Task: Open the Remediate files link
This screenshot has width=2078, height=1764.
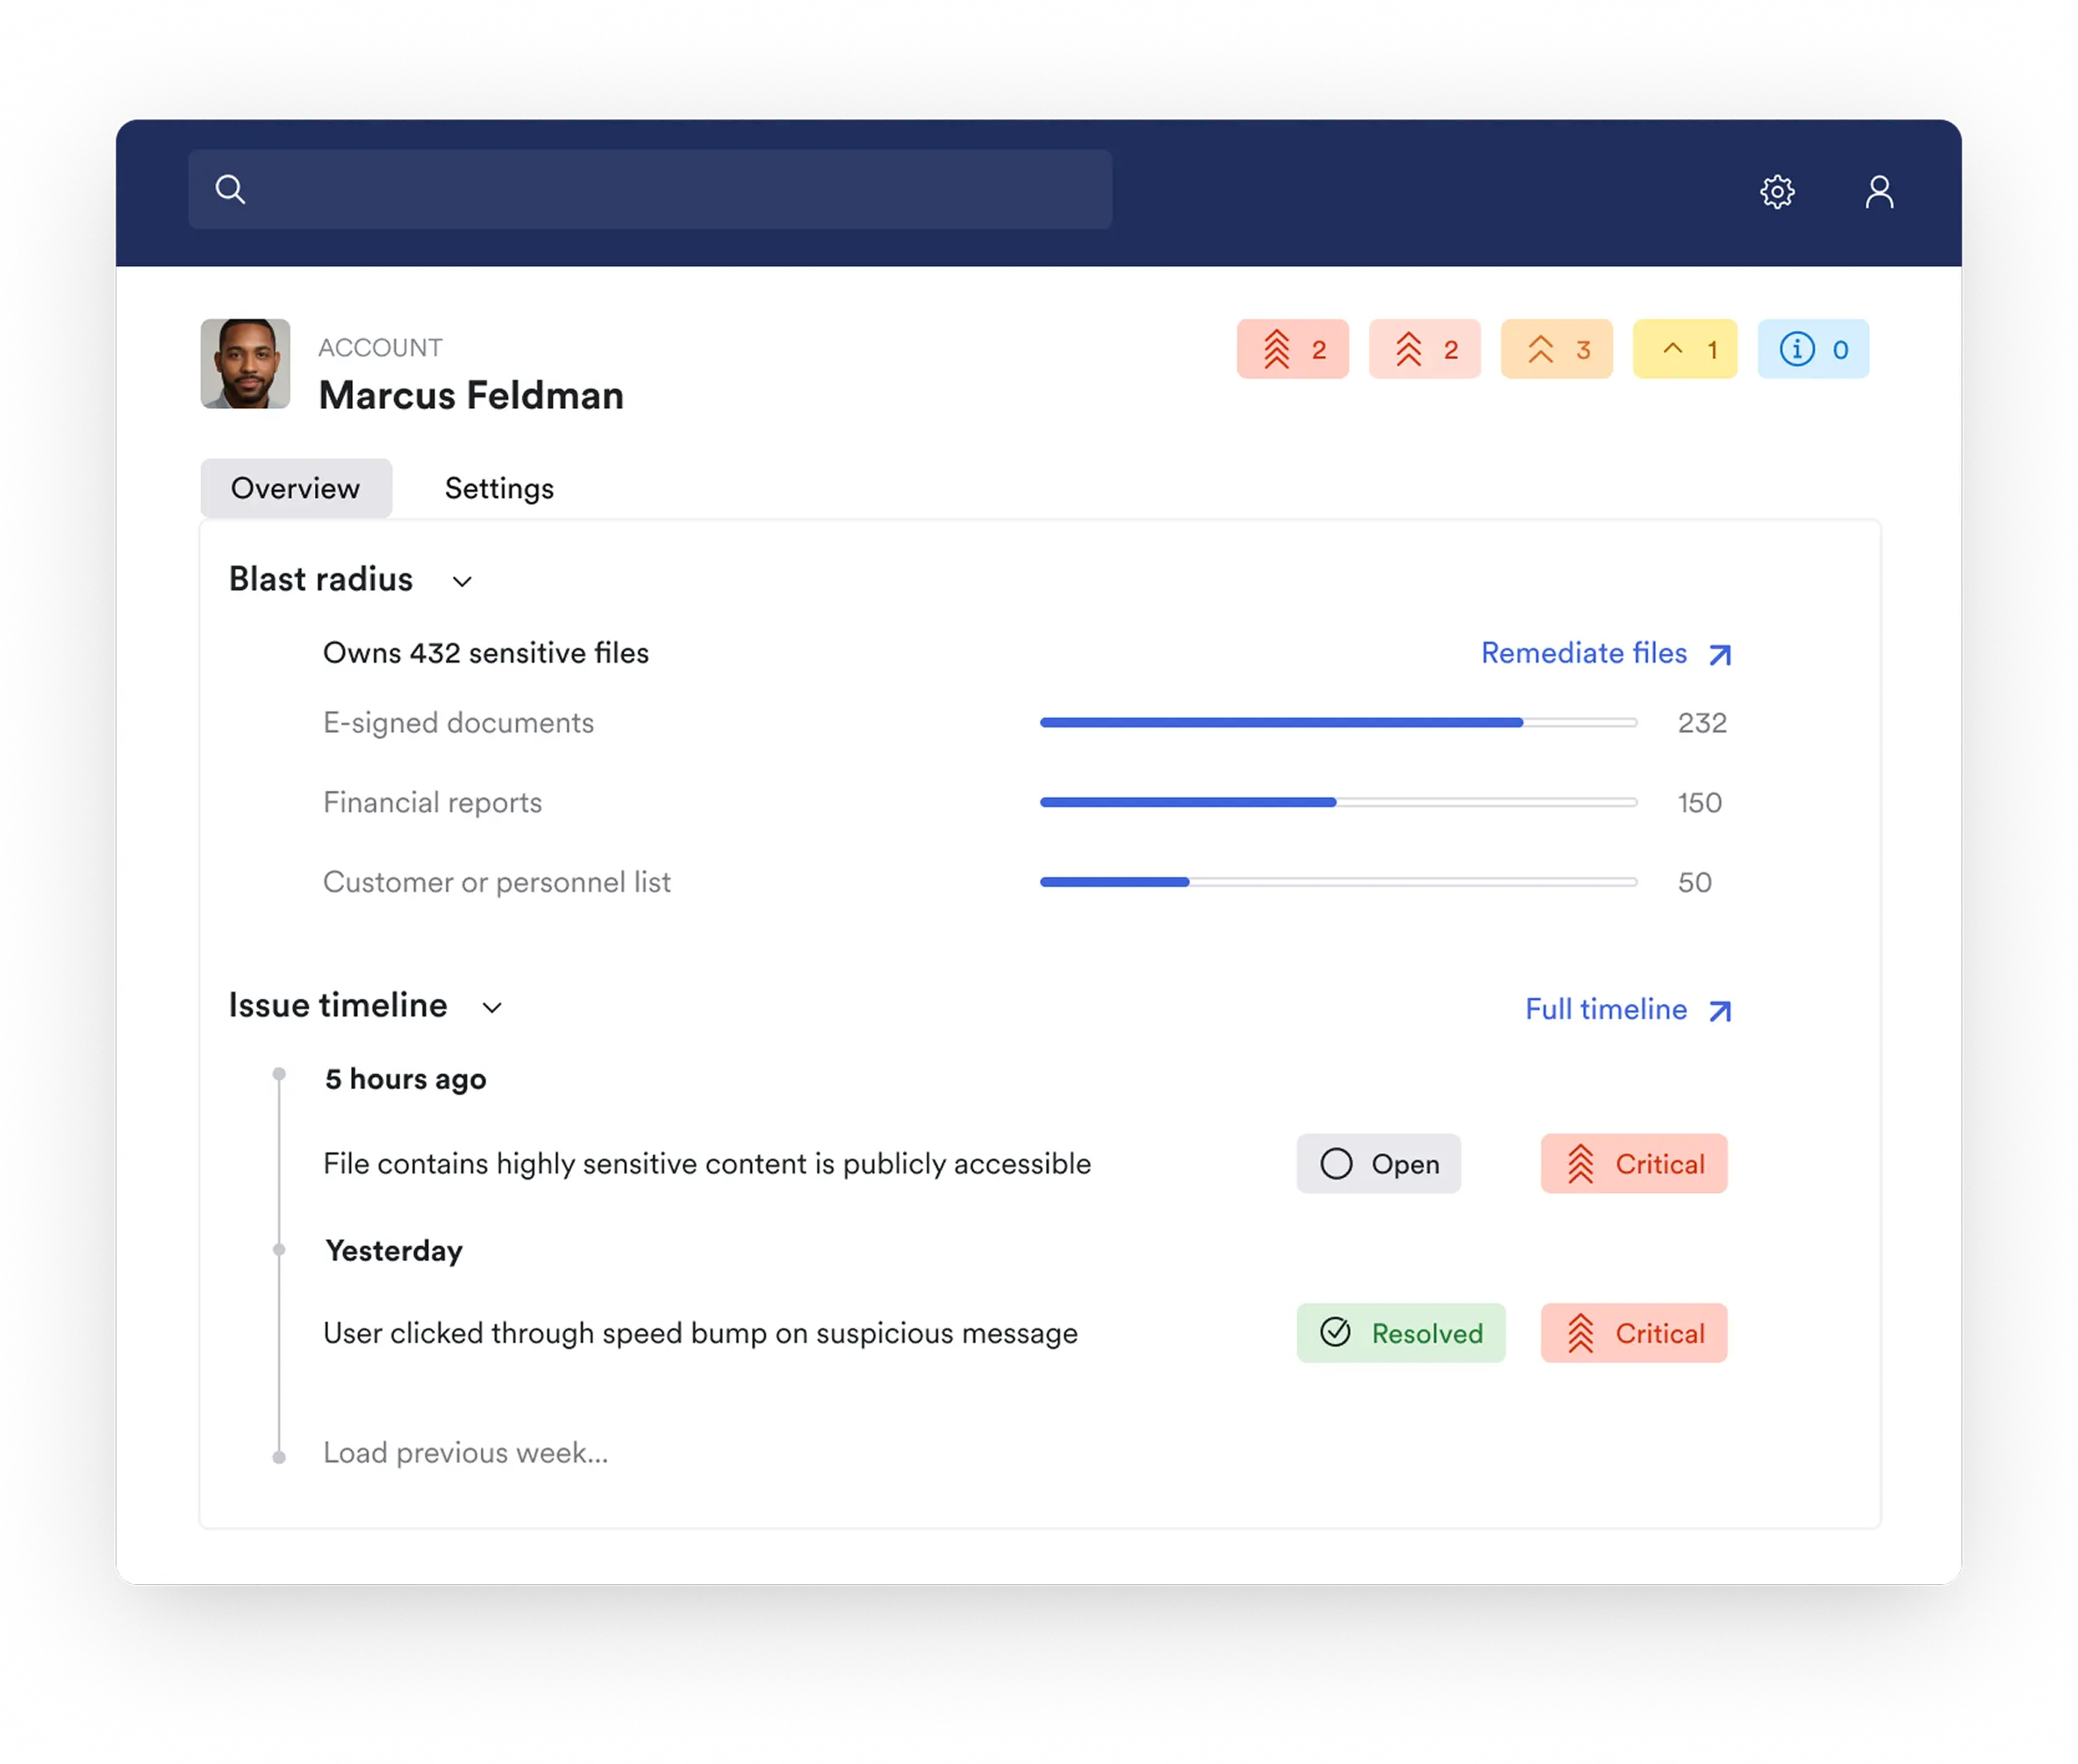Action: [x=1604, y=653]
